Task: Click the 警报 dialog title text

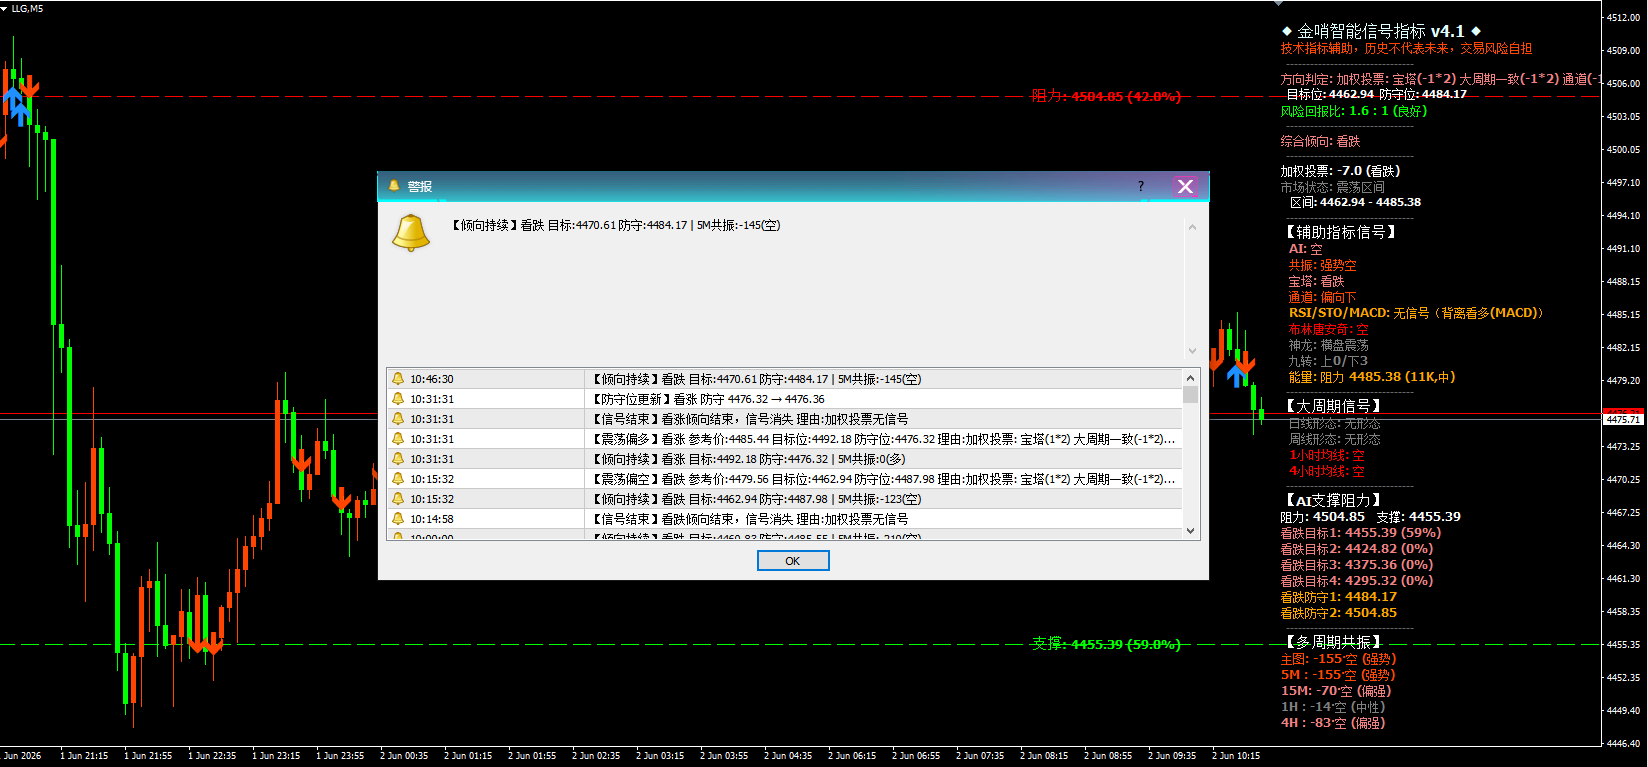Action: click(419, 186)
